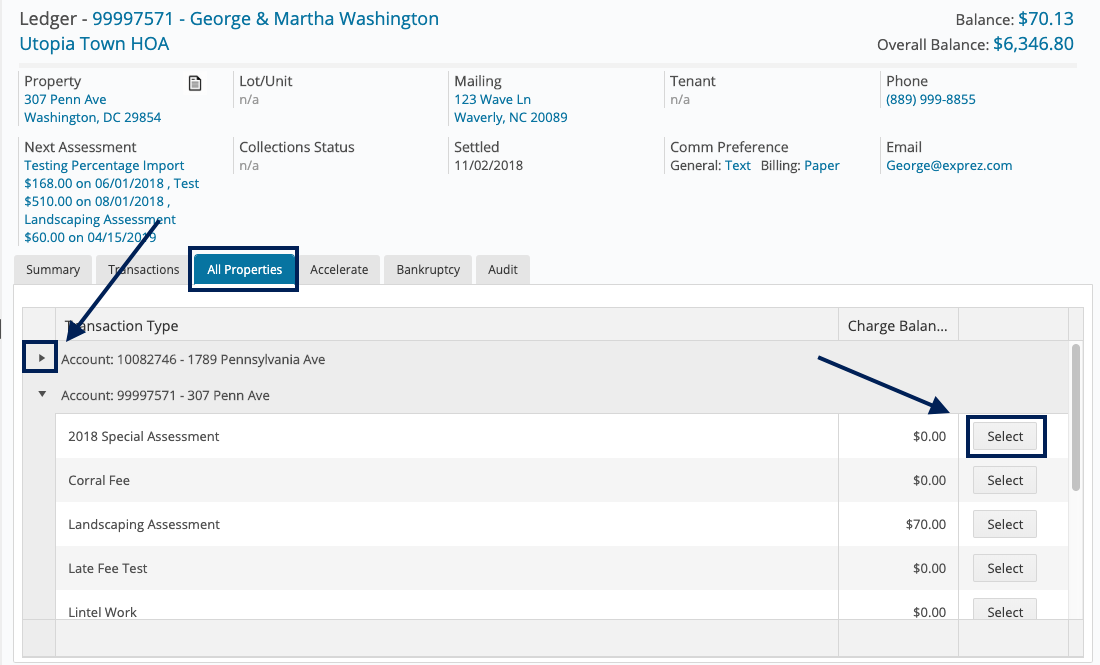The image size is (1100, 665).
Task: Click the grid vertical scrollbar thumb
Action: (x=1075, y=417)
